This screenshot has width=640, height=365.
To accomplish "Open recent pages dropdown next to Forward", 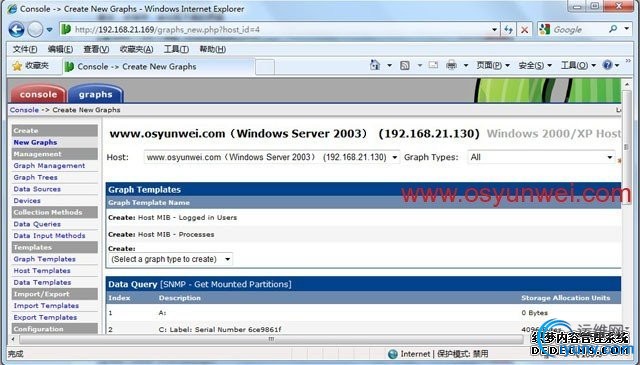I will [x=49, y=30].
